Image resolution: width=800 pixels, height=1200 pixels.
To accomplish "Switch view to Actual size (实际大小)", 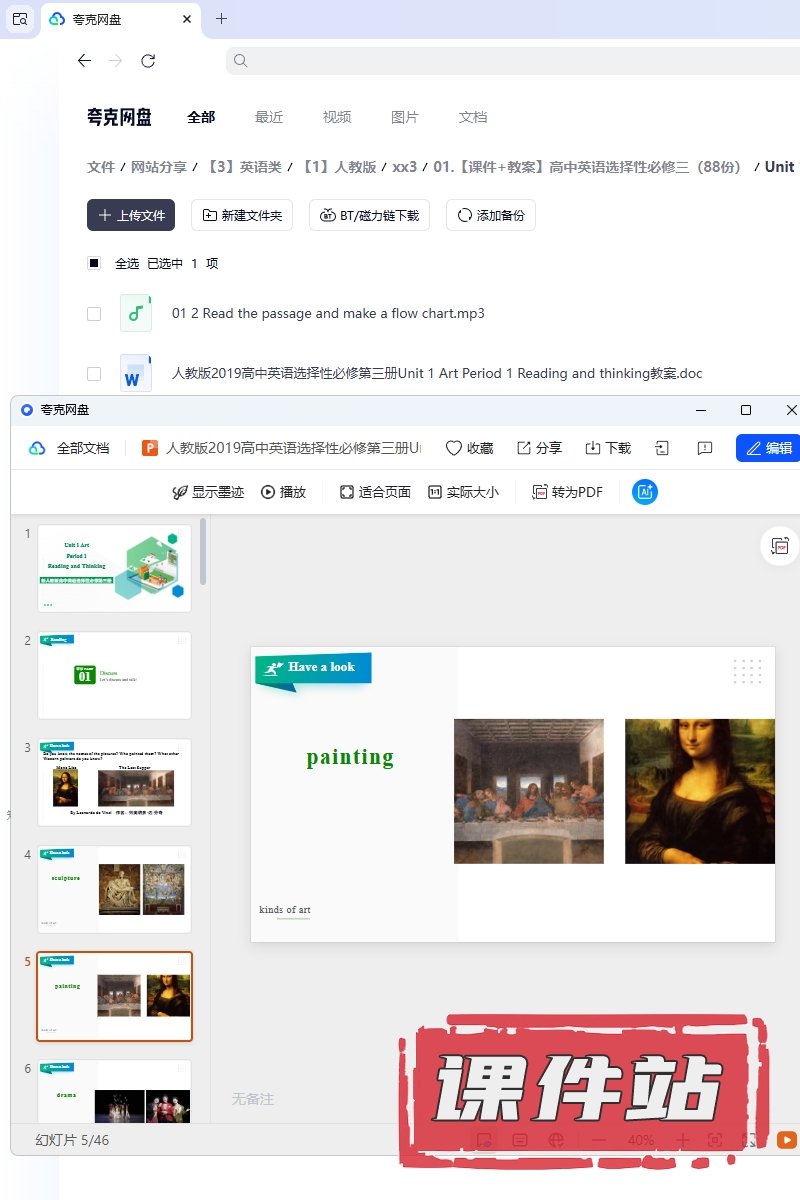I will (463, 492).
